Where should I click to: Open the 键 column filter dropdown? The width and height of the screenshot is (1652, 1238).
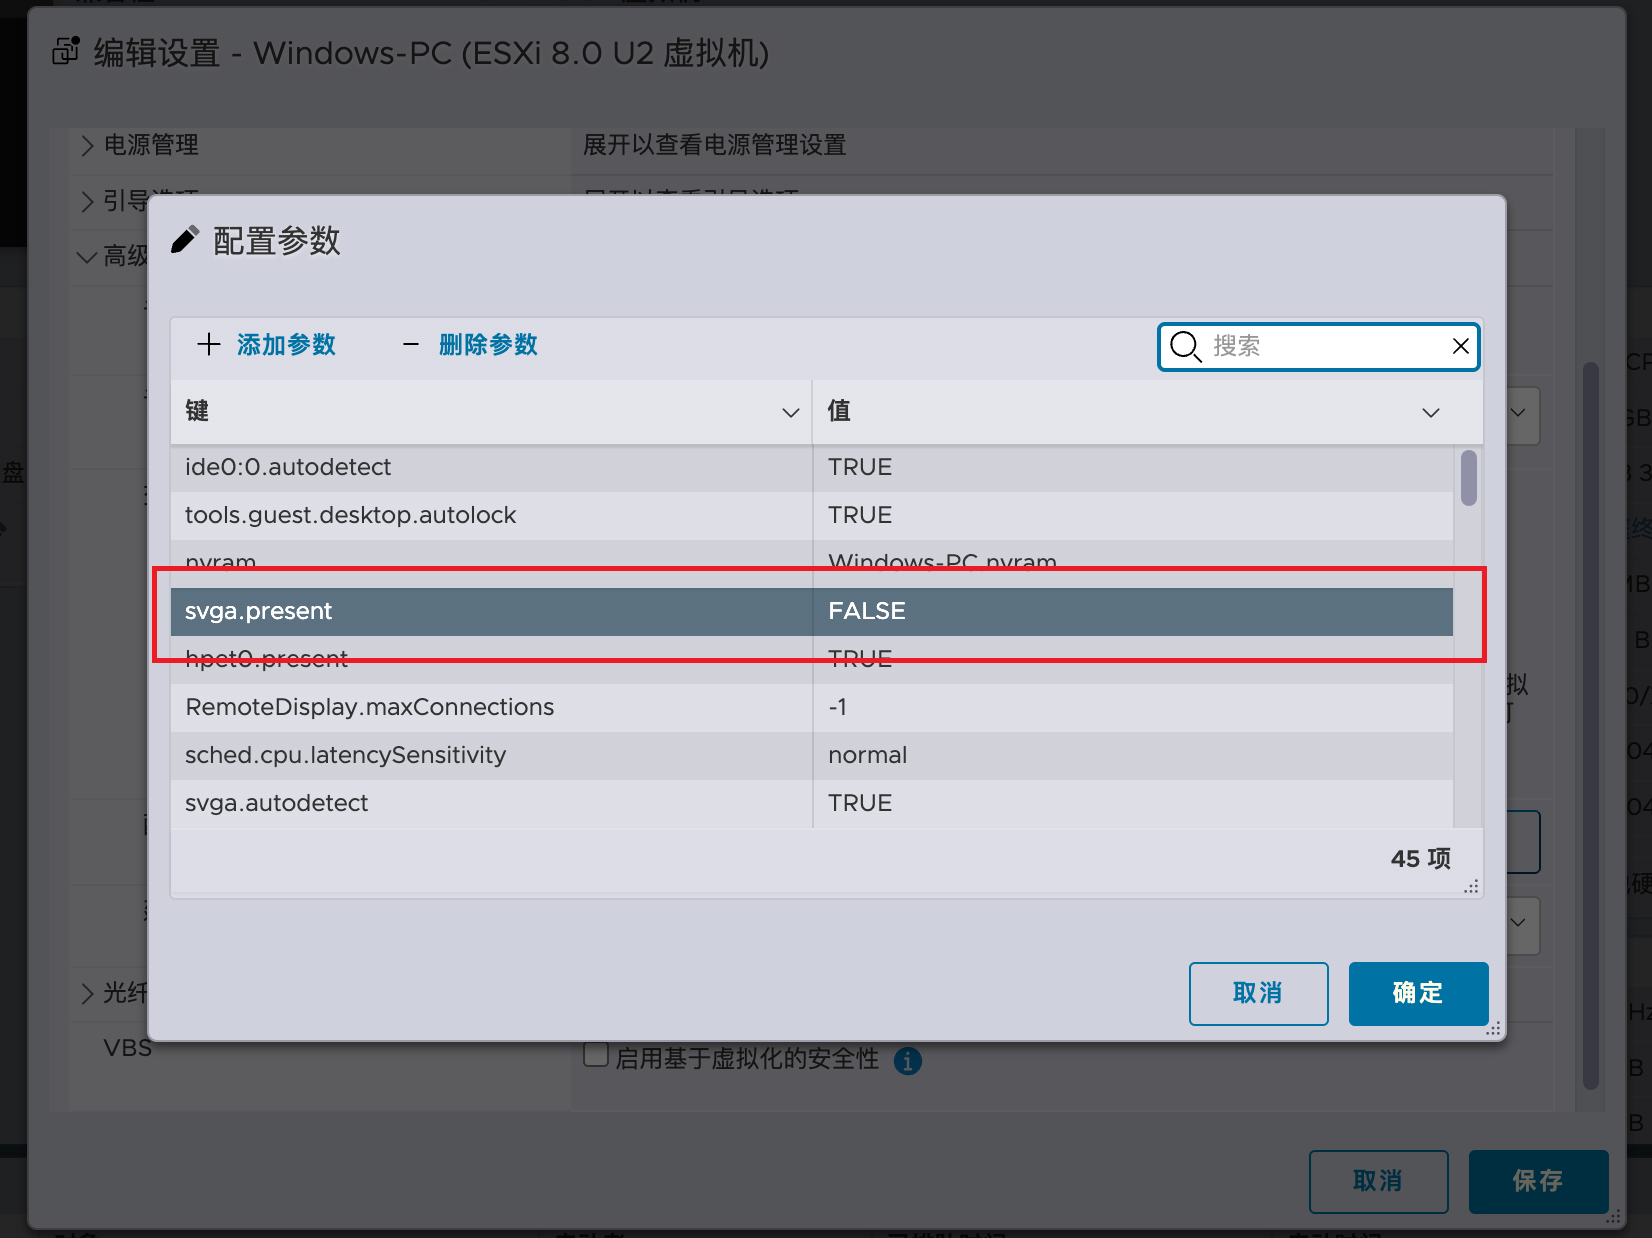(790, 412)
